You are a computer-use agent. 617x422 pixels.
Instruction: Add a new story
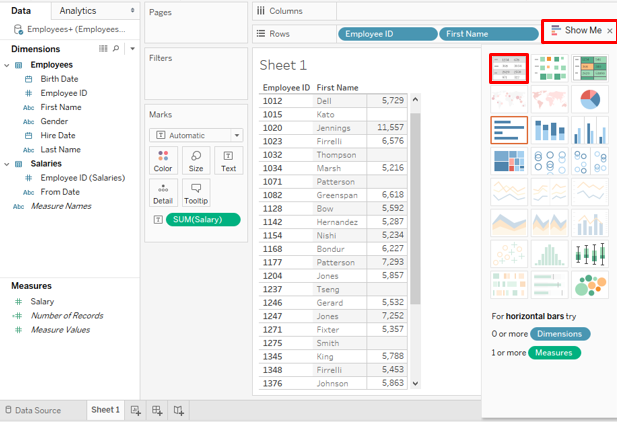[x=179, y=411]
